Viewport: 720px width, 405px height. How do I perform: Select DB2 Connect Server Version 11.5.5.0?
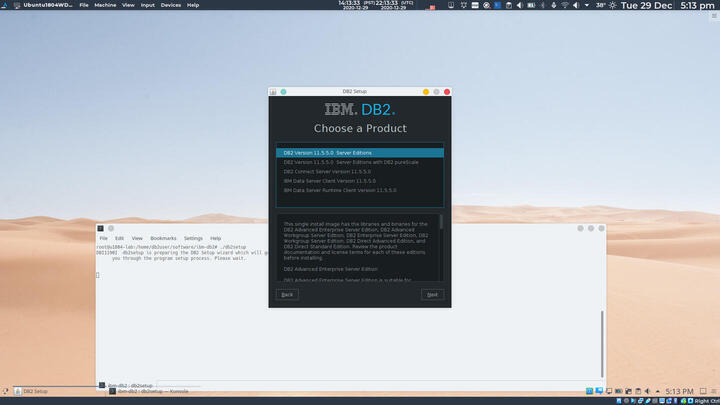(360, 171)
